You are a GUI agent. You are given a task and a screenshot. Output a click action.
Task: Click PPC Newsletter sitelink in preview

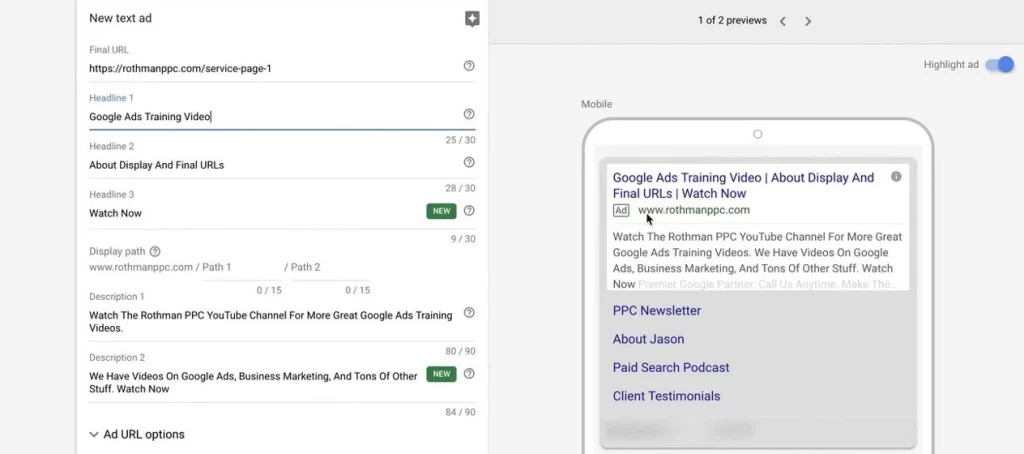tap(657, 310)
